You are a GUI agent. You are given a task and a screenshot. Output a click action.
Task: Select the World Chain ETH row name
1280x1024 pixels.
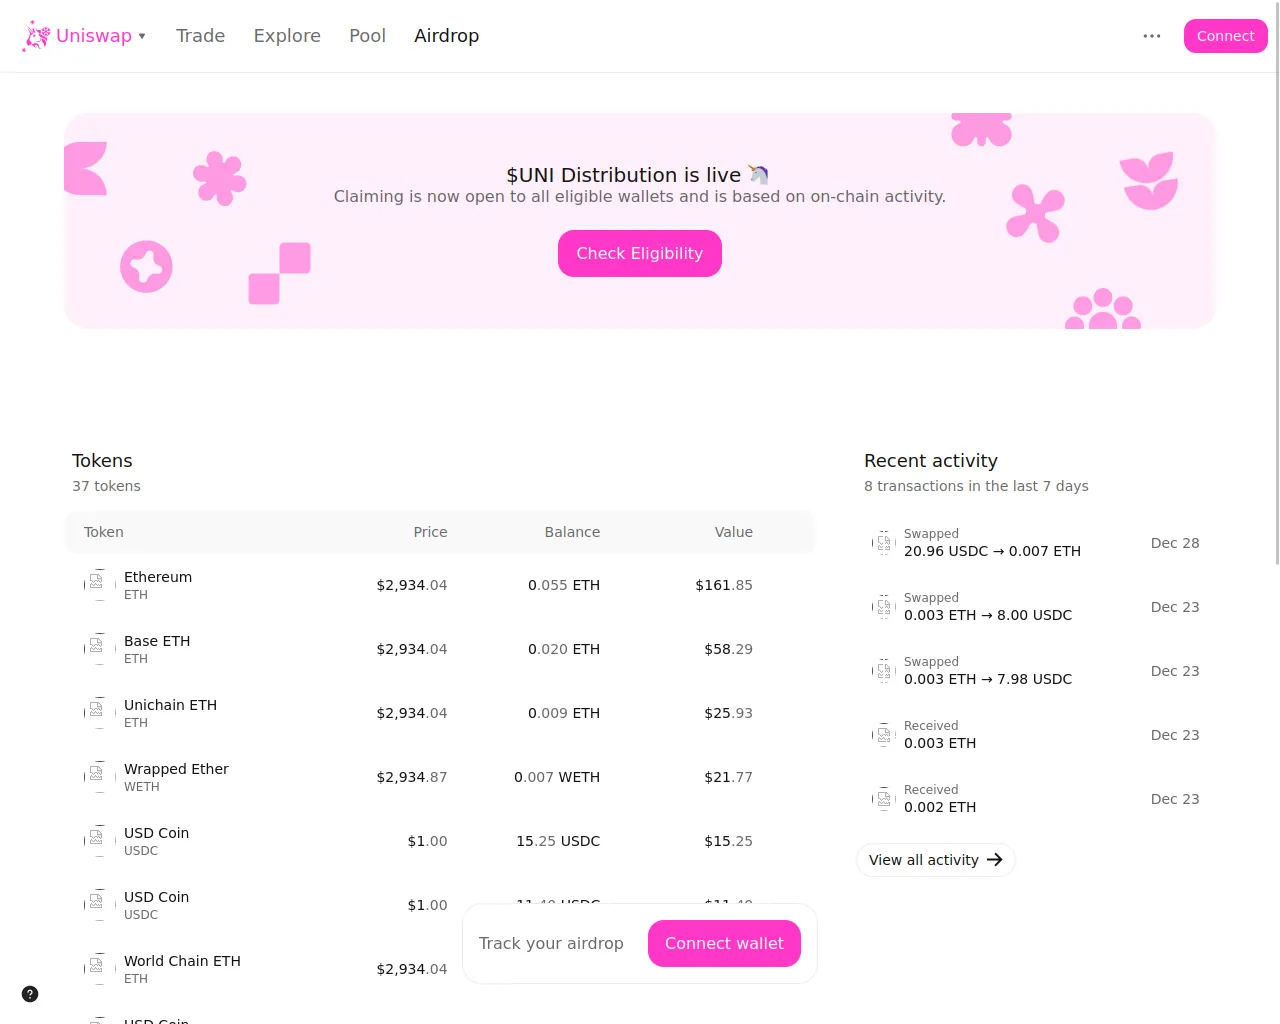182,961
